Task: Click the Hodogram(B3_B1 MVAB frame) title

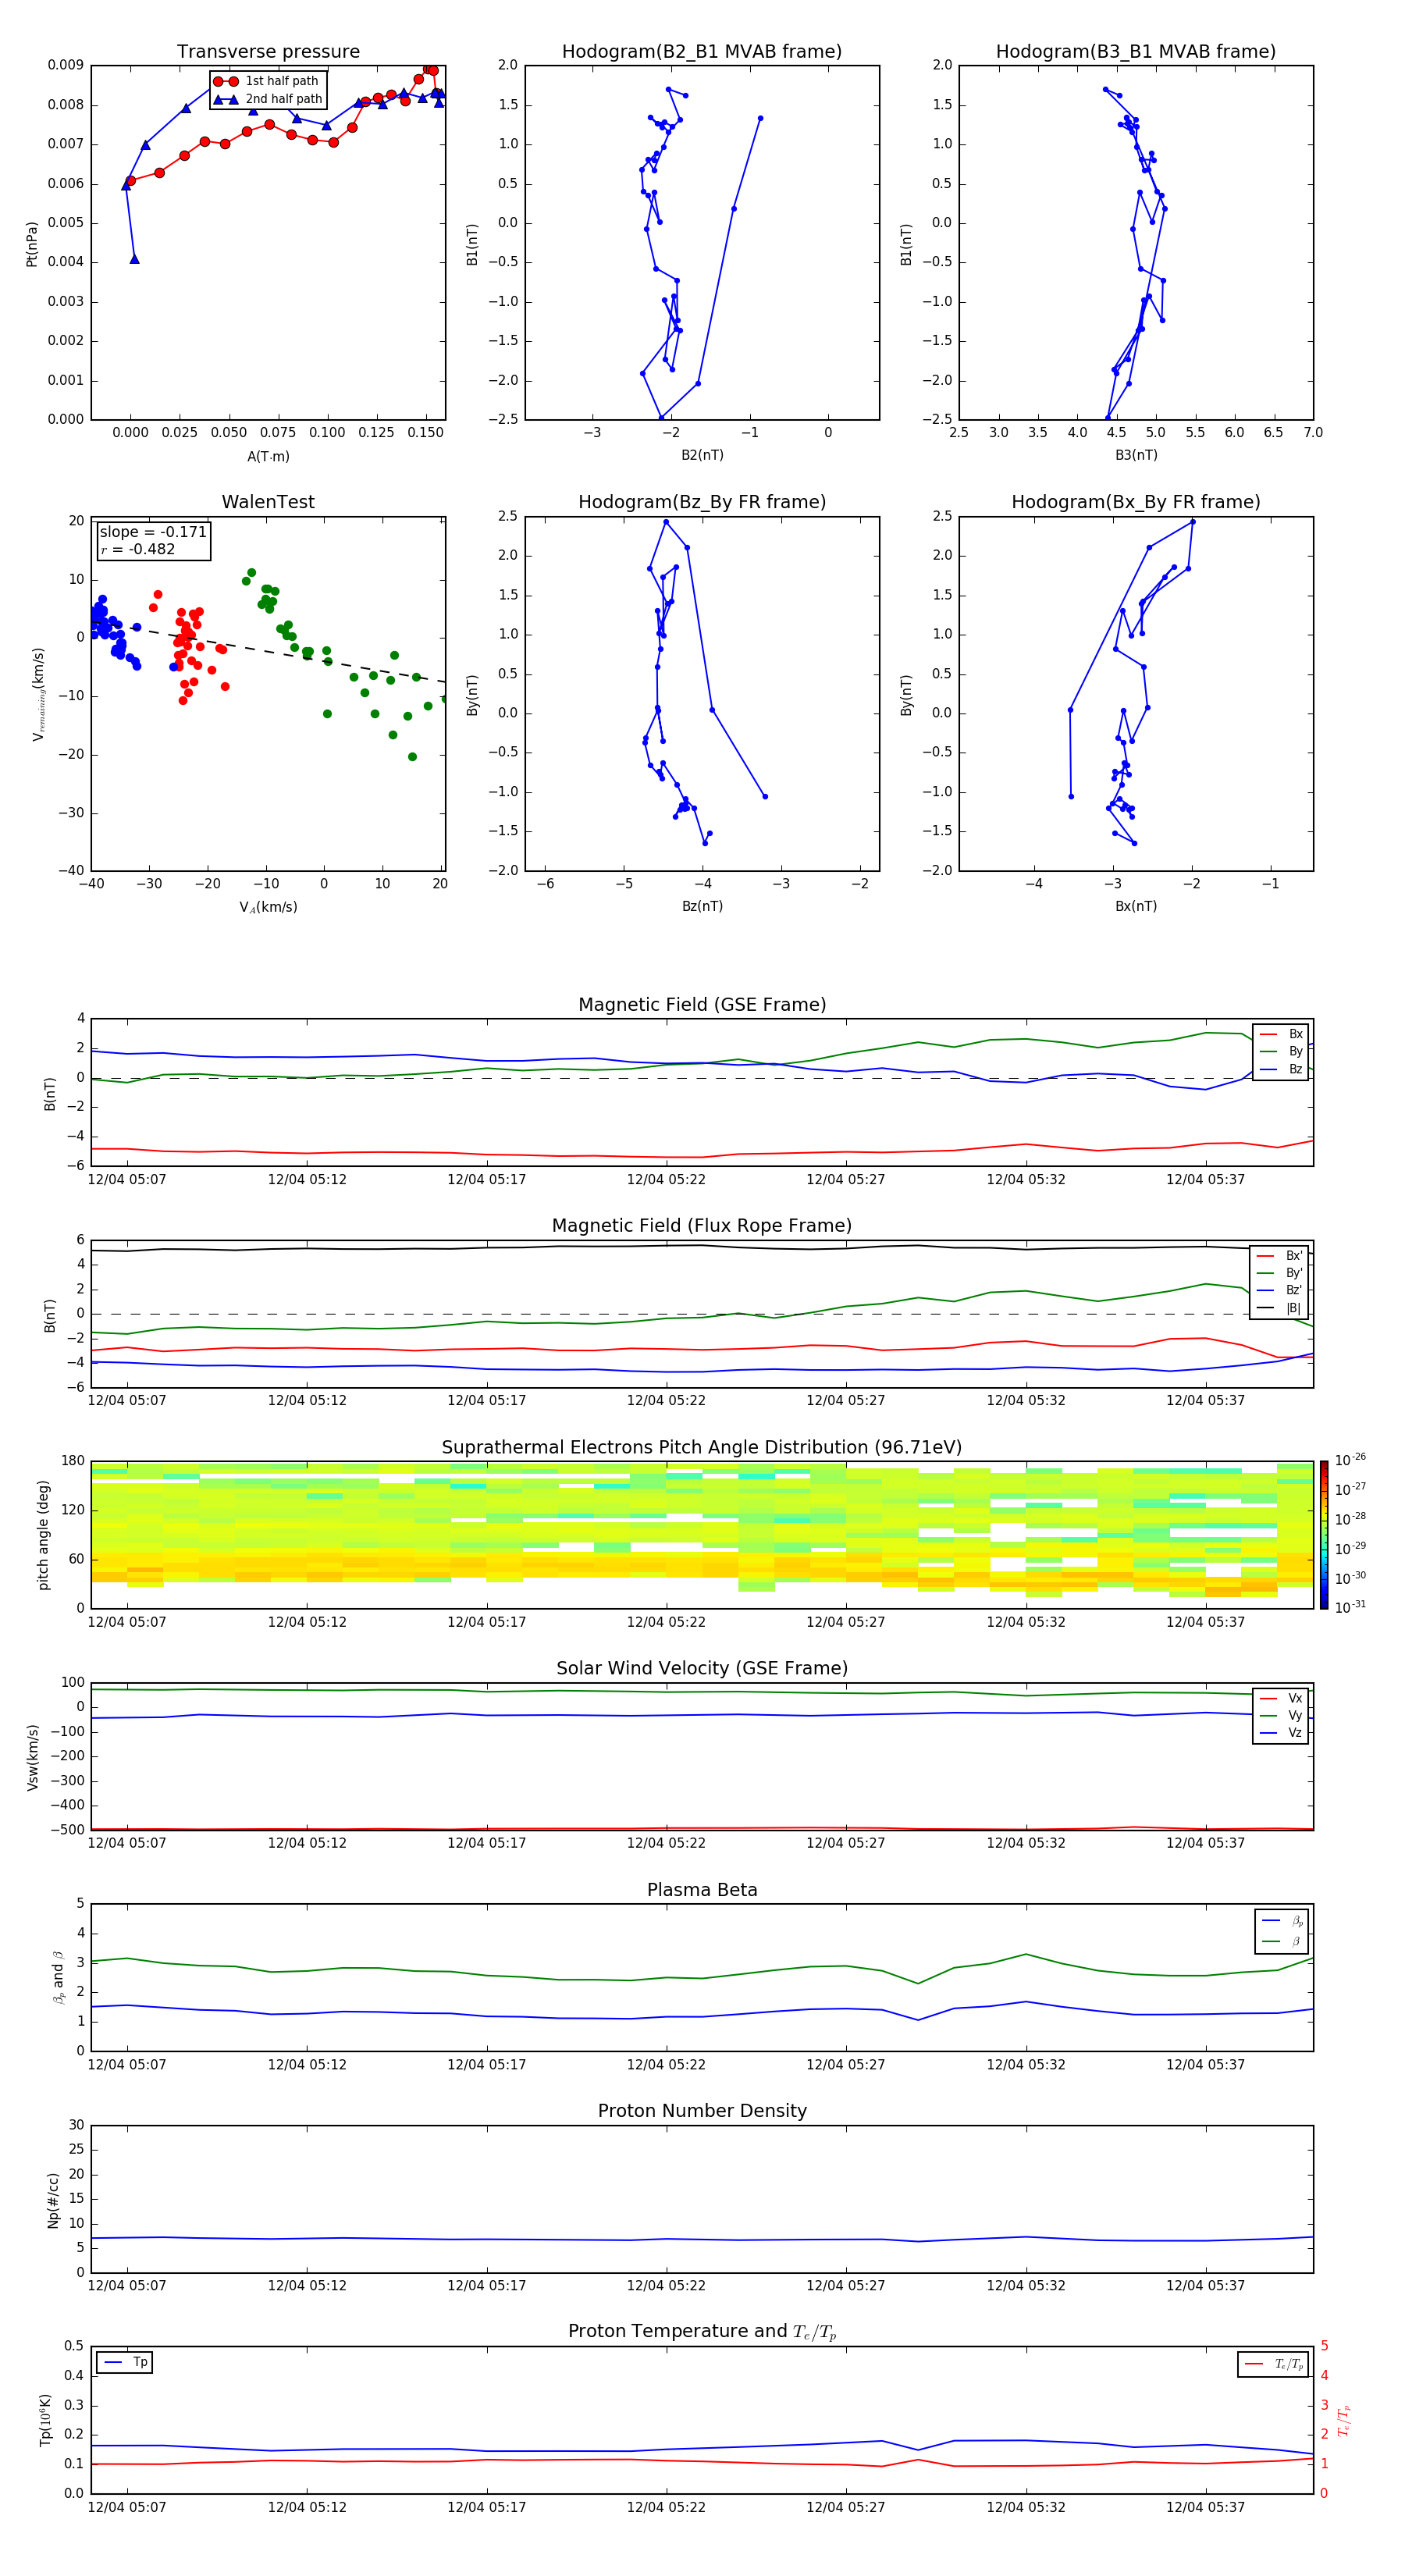Action: [x=1136, y=51]
